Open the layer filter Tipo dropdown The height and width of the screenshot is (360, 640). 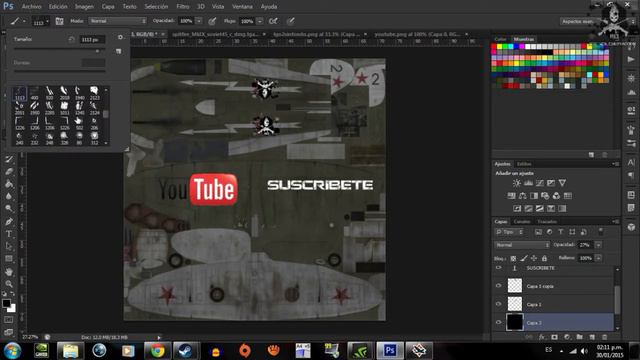[x=510, y=232]
